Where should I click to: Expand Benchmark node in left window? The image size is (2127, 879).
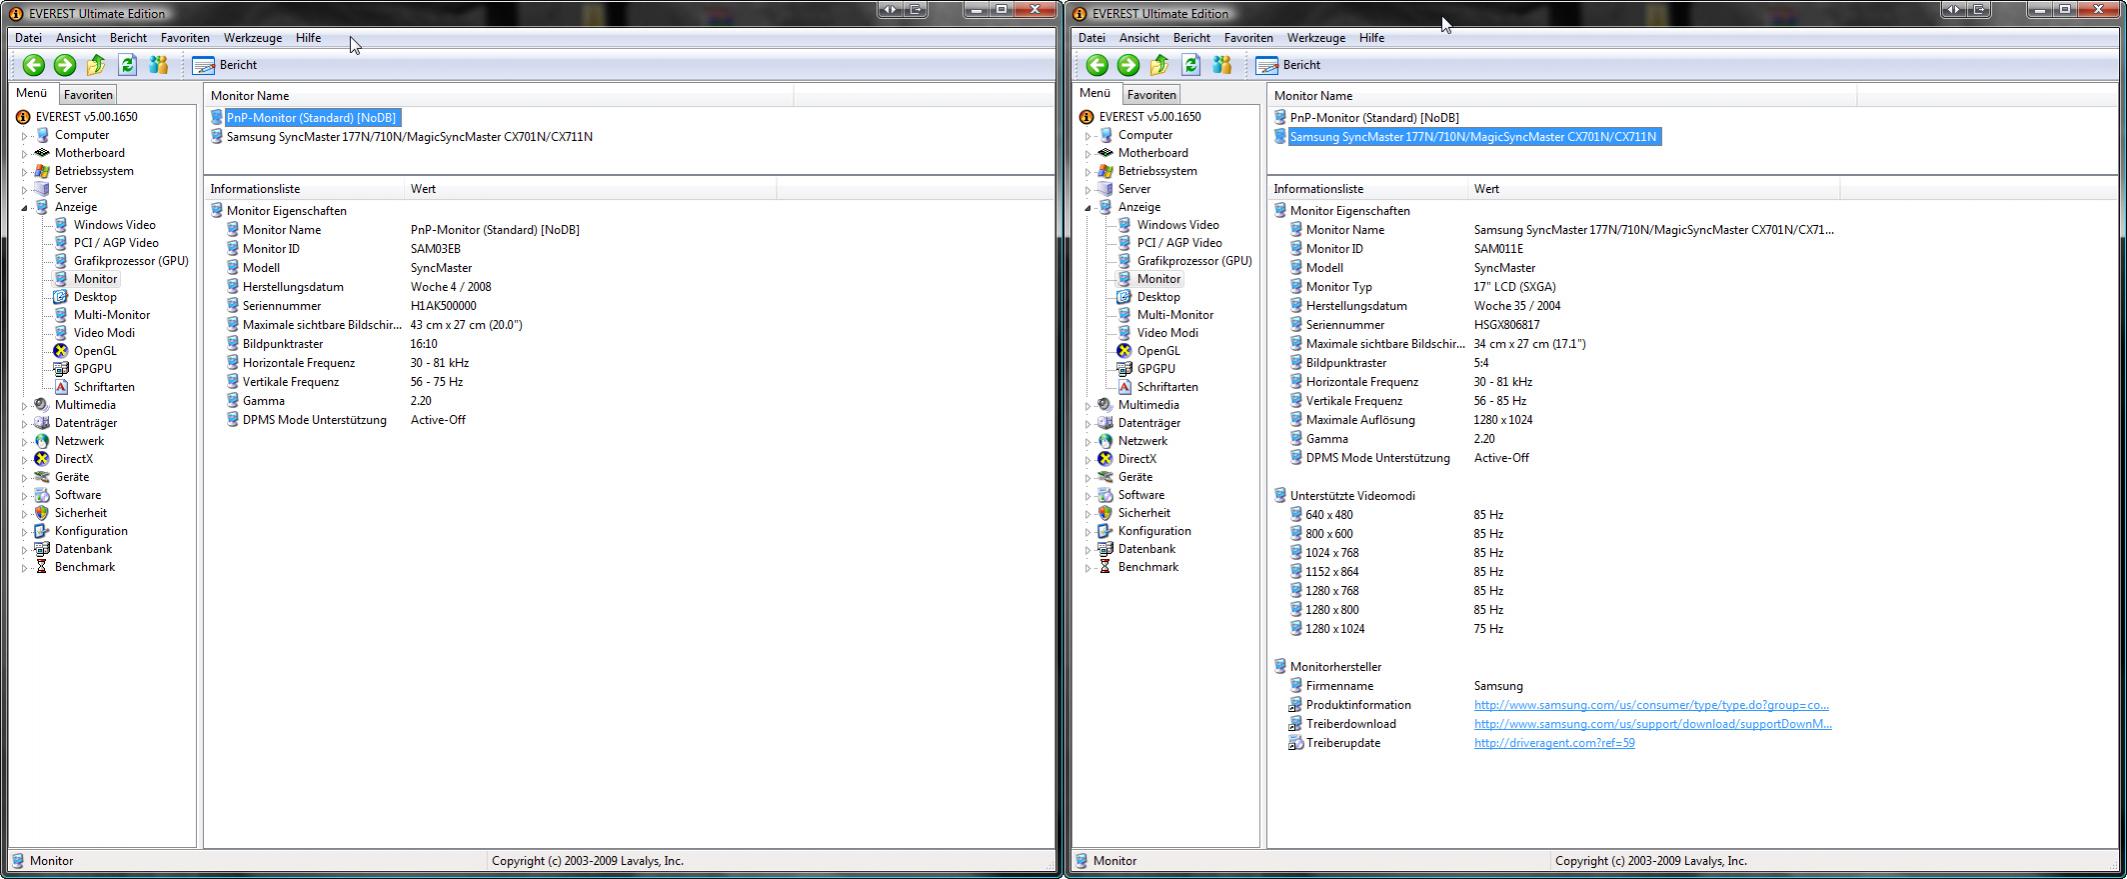[x=25, y=568]
